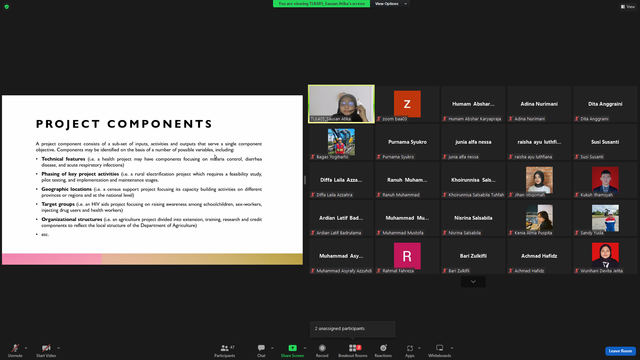
Task: Click the Organizational structures bullet on slide
Action: (x=149, y=222)
